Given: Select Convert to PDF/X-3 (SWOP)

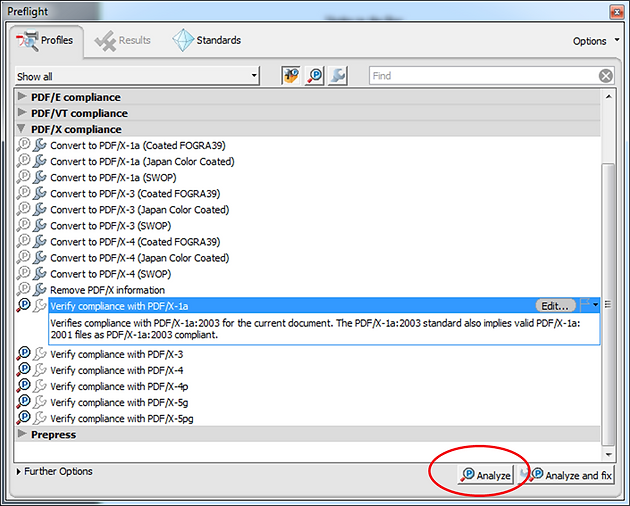Looking at the screenshot, I should coord(110,226).
